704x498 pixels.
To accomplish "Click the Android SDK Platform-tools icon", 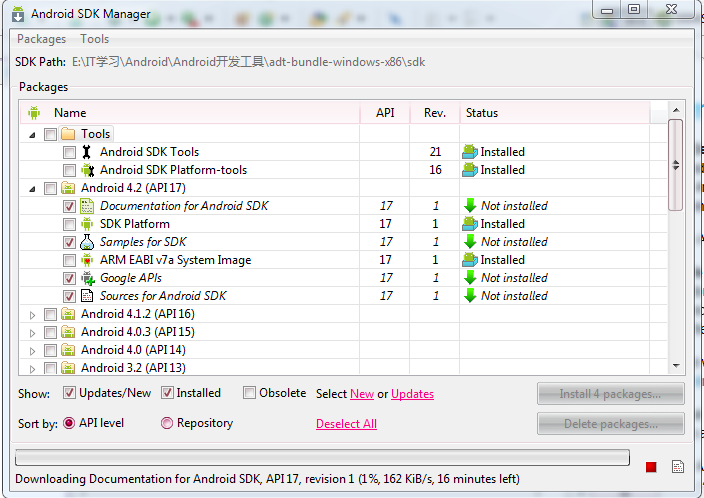I will tap(87, 170).
